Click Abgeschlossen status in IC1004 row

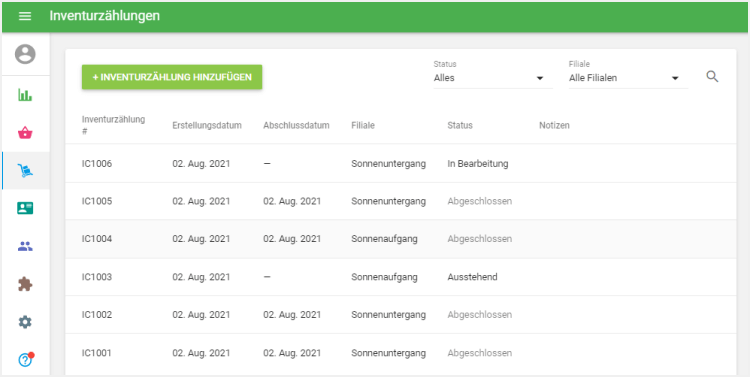[480, 239]
